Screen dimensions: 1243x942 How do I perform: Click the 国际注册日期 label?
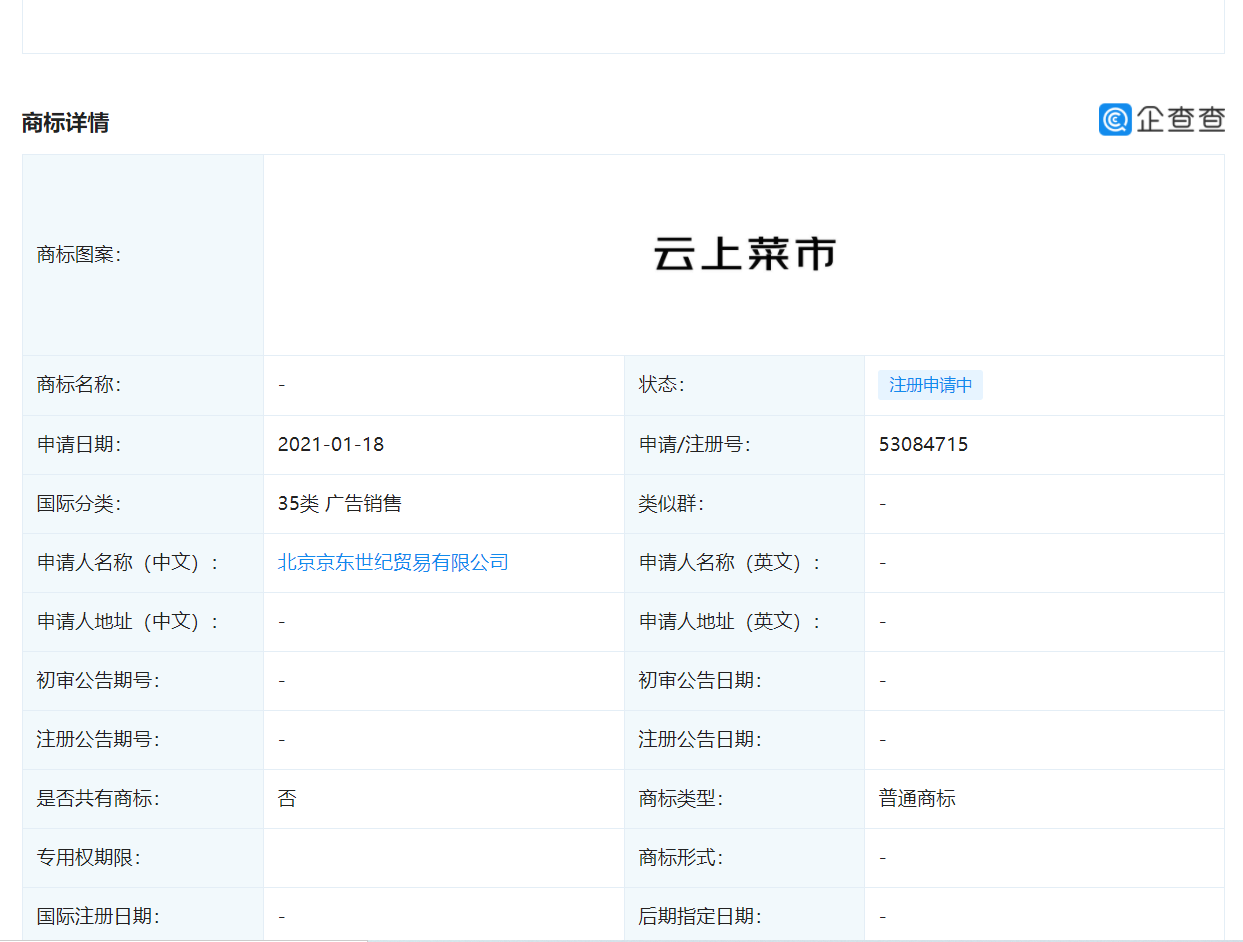point(98,917)
